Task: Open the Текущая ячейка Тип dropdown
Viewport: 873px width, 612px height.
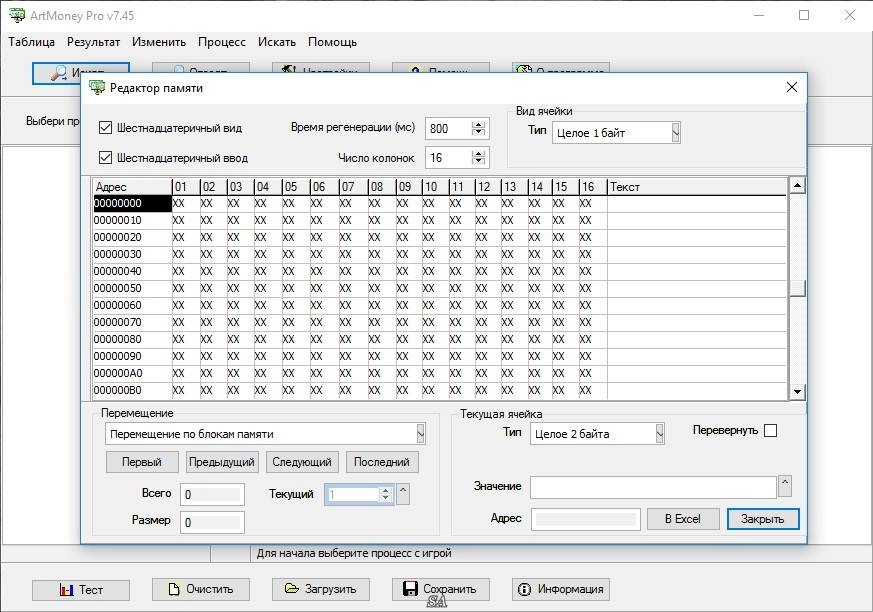Action: tap(659, 434)
